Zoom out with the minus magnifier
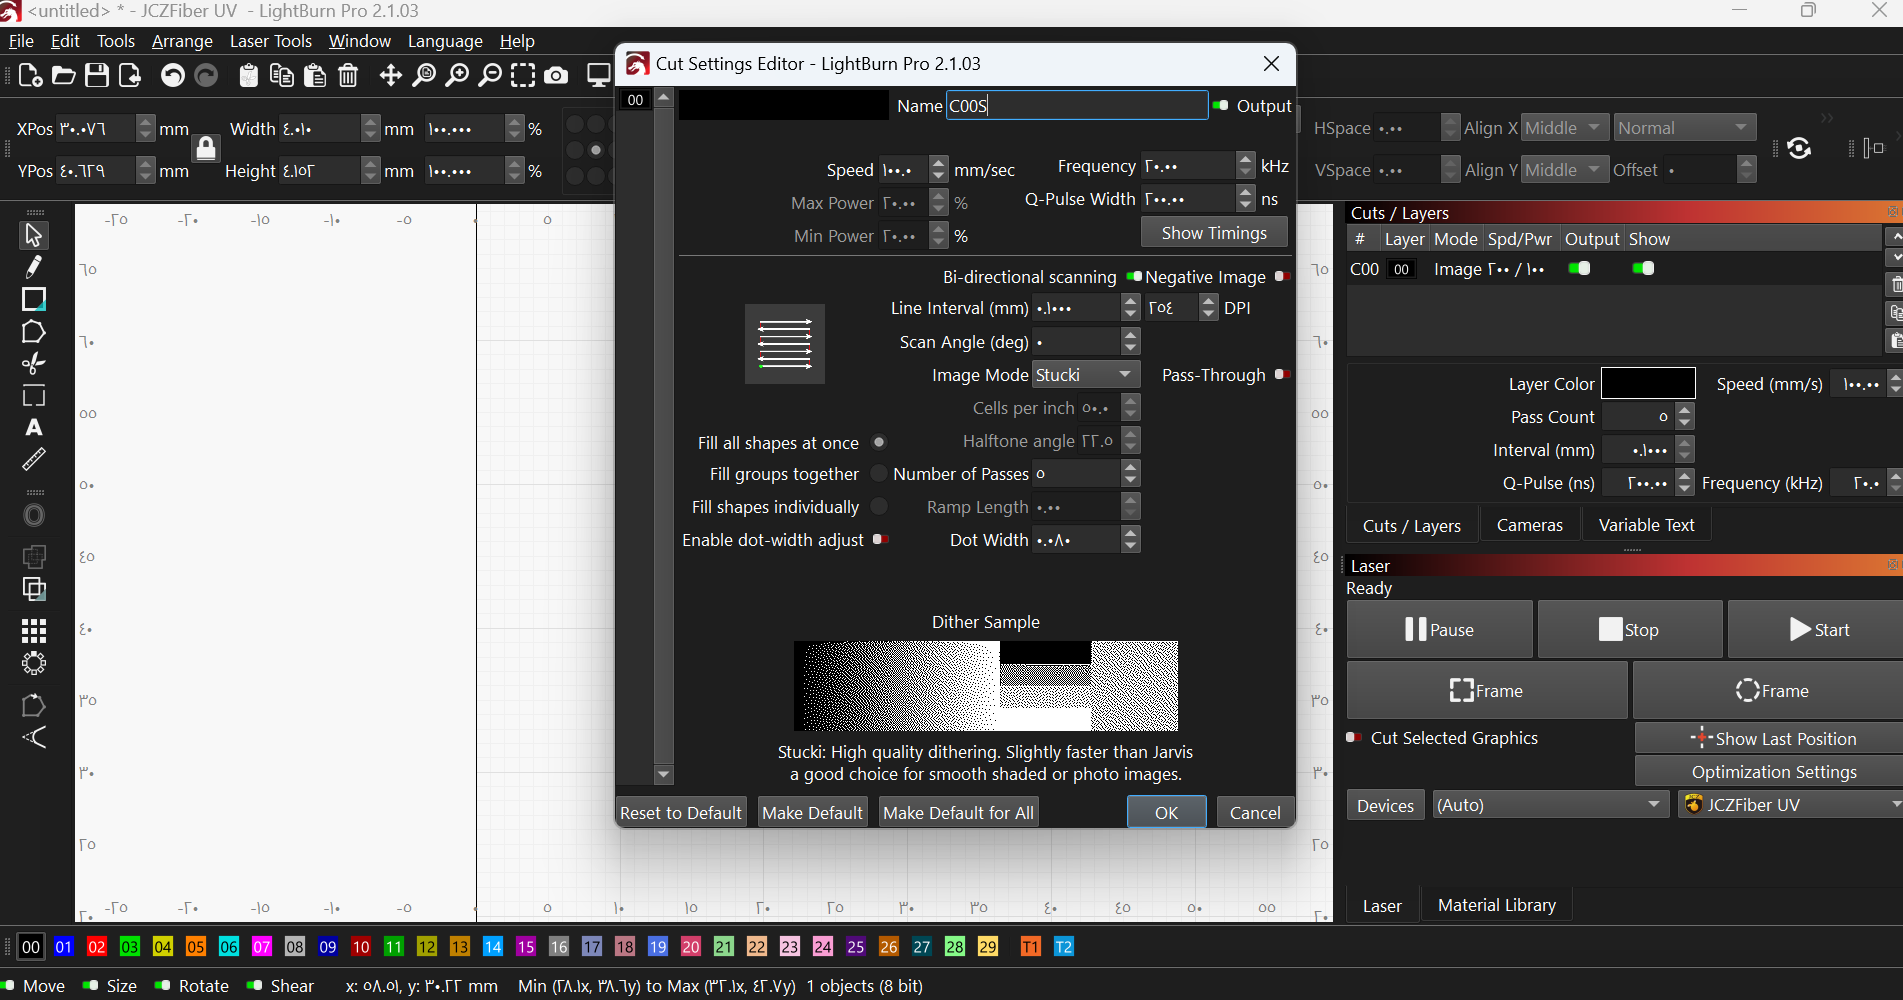 pyautogui.click(x=490, y=76)
